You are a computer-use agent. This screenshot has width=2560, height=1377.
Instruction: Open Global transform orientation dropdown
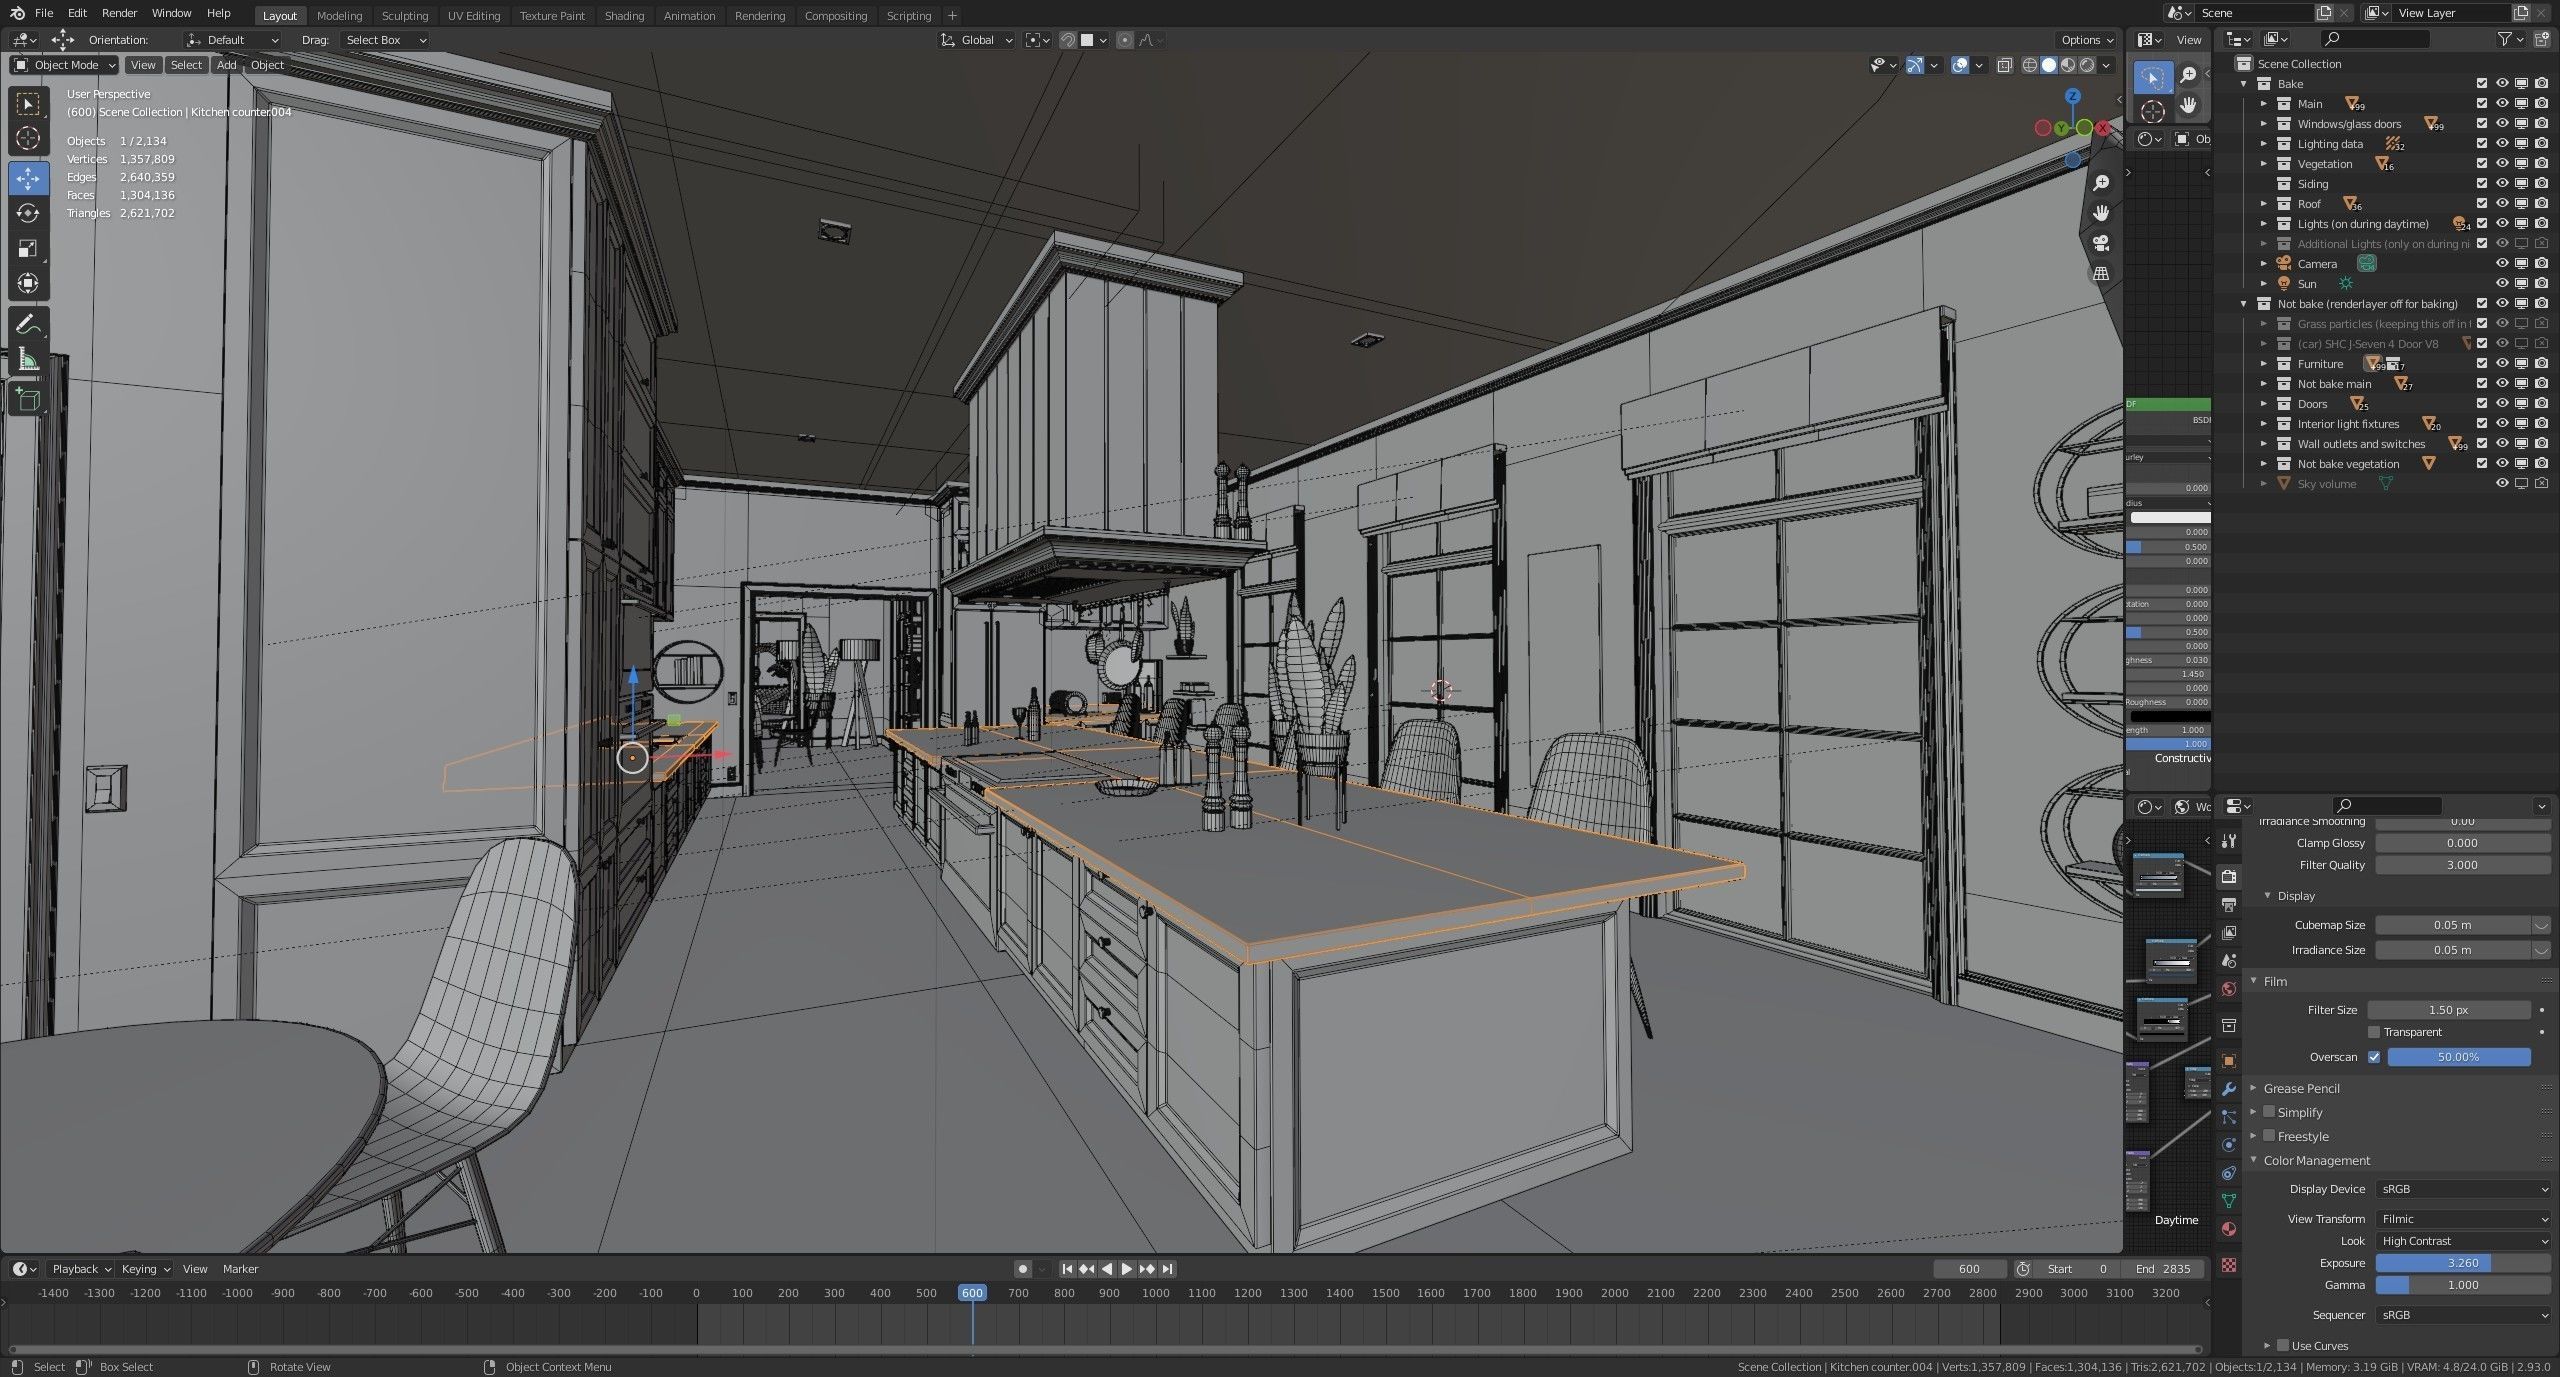pos(977,40)
